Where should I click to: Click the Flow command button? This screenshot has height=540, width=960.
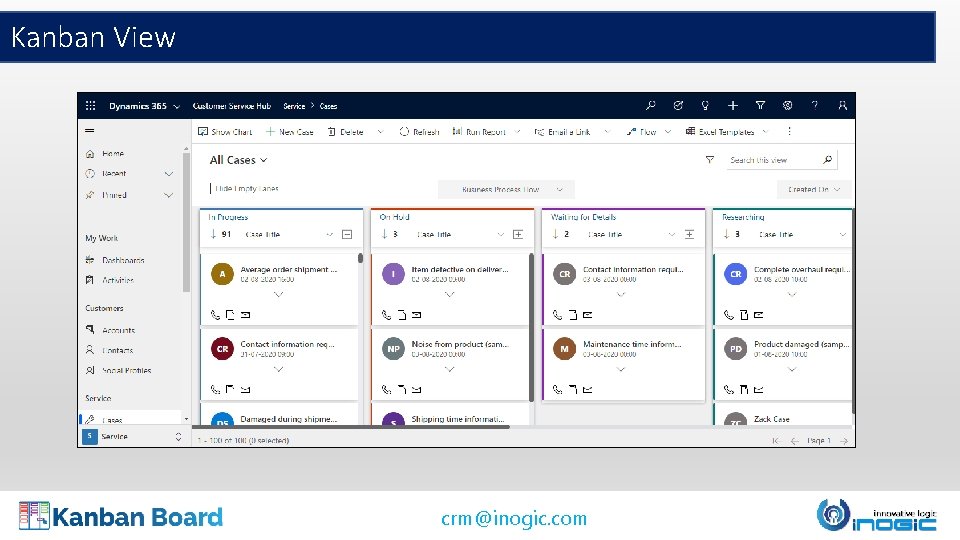point(641,132)
